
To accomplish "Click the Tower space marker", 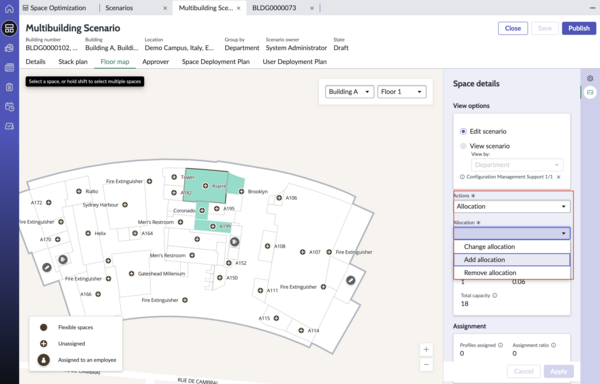I will (174, 177).
